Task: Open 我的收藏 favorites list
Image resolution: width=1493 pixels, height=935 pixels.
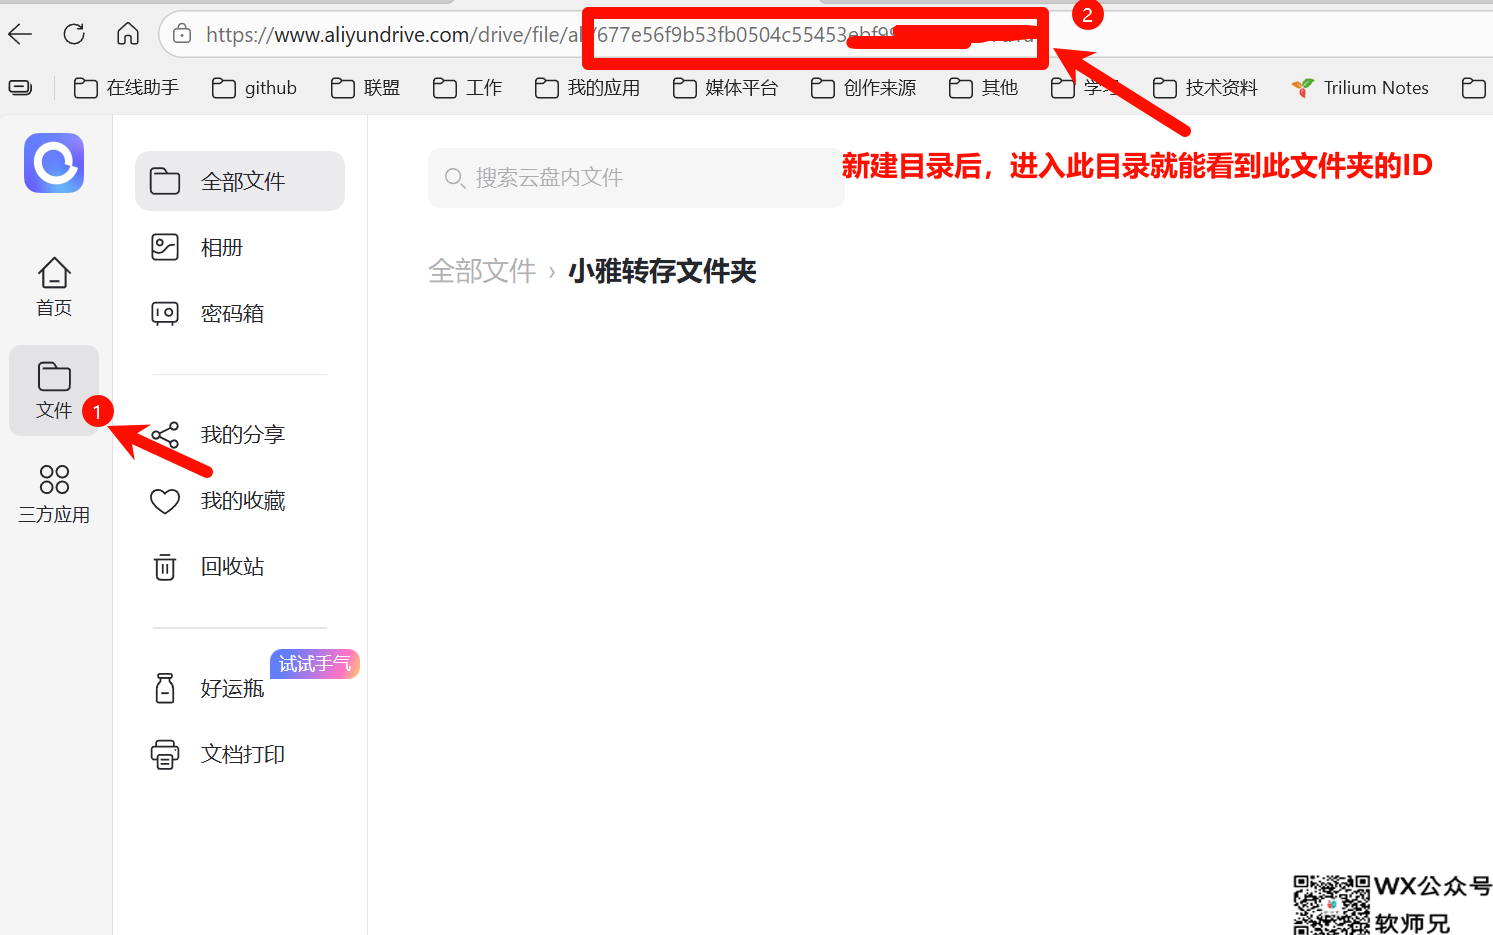Action: [242, 500]
